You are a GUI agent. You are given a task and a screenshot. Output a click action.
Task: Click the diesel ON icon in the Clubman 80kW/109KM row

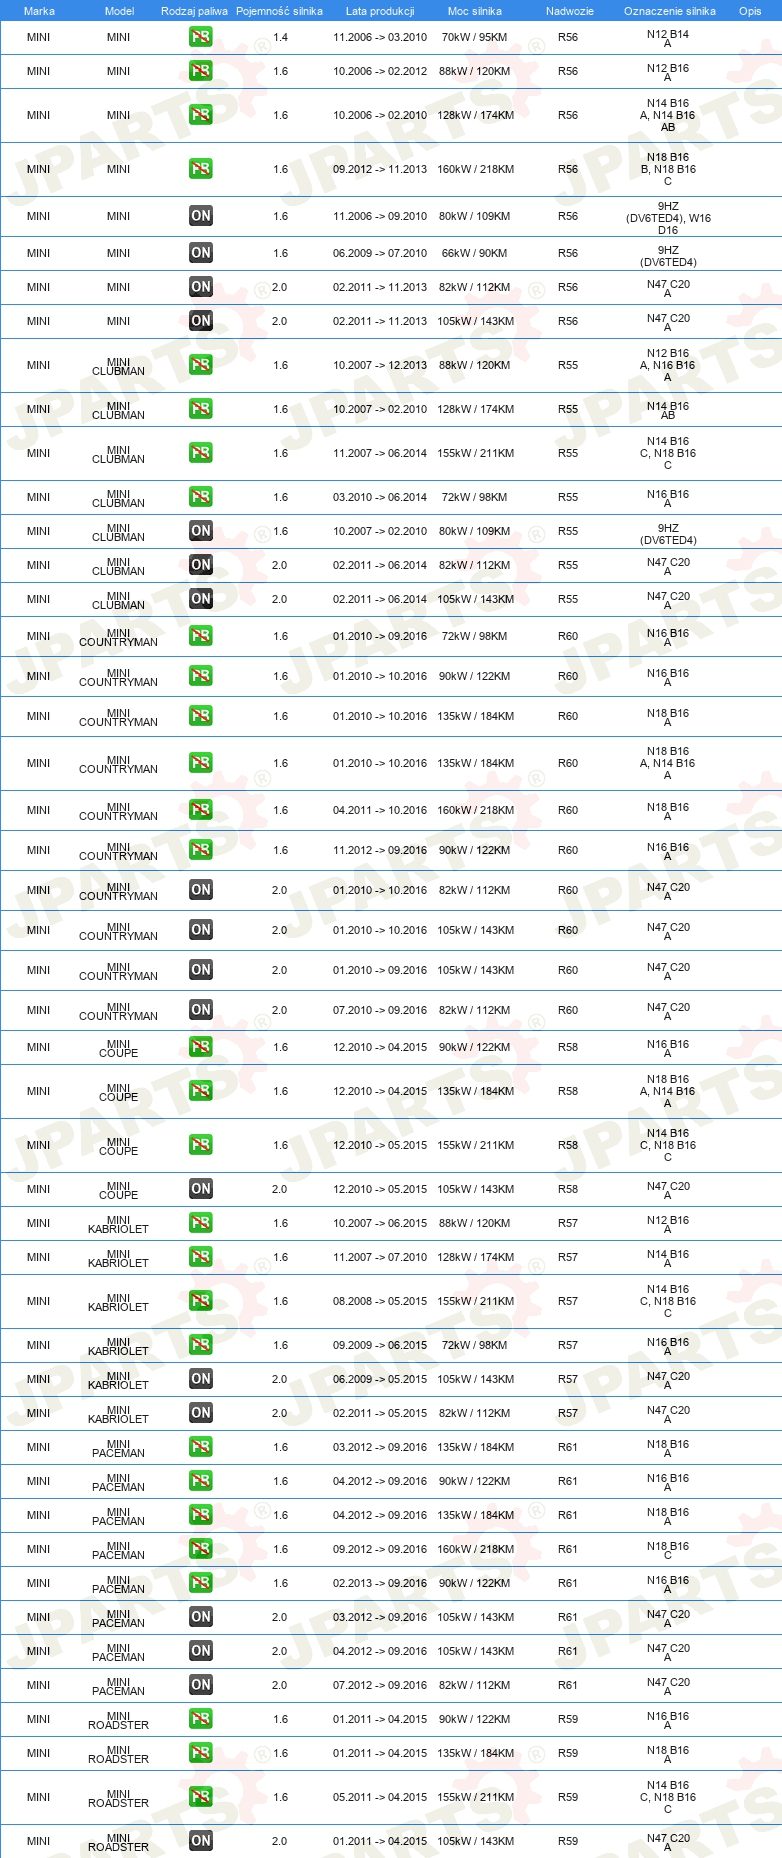point(201,531)
